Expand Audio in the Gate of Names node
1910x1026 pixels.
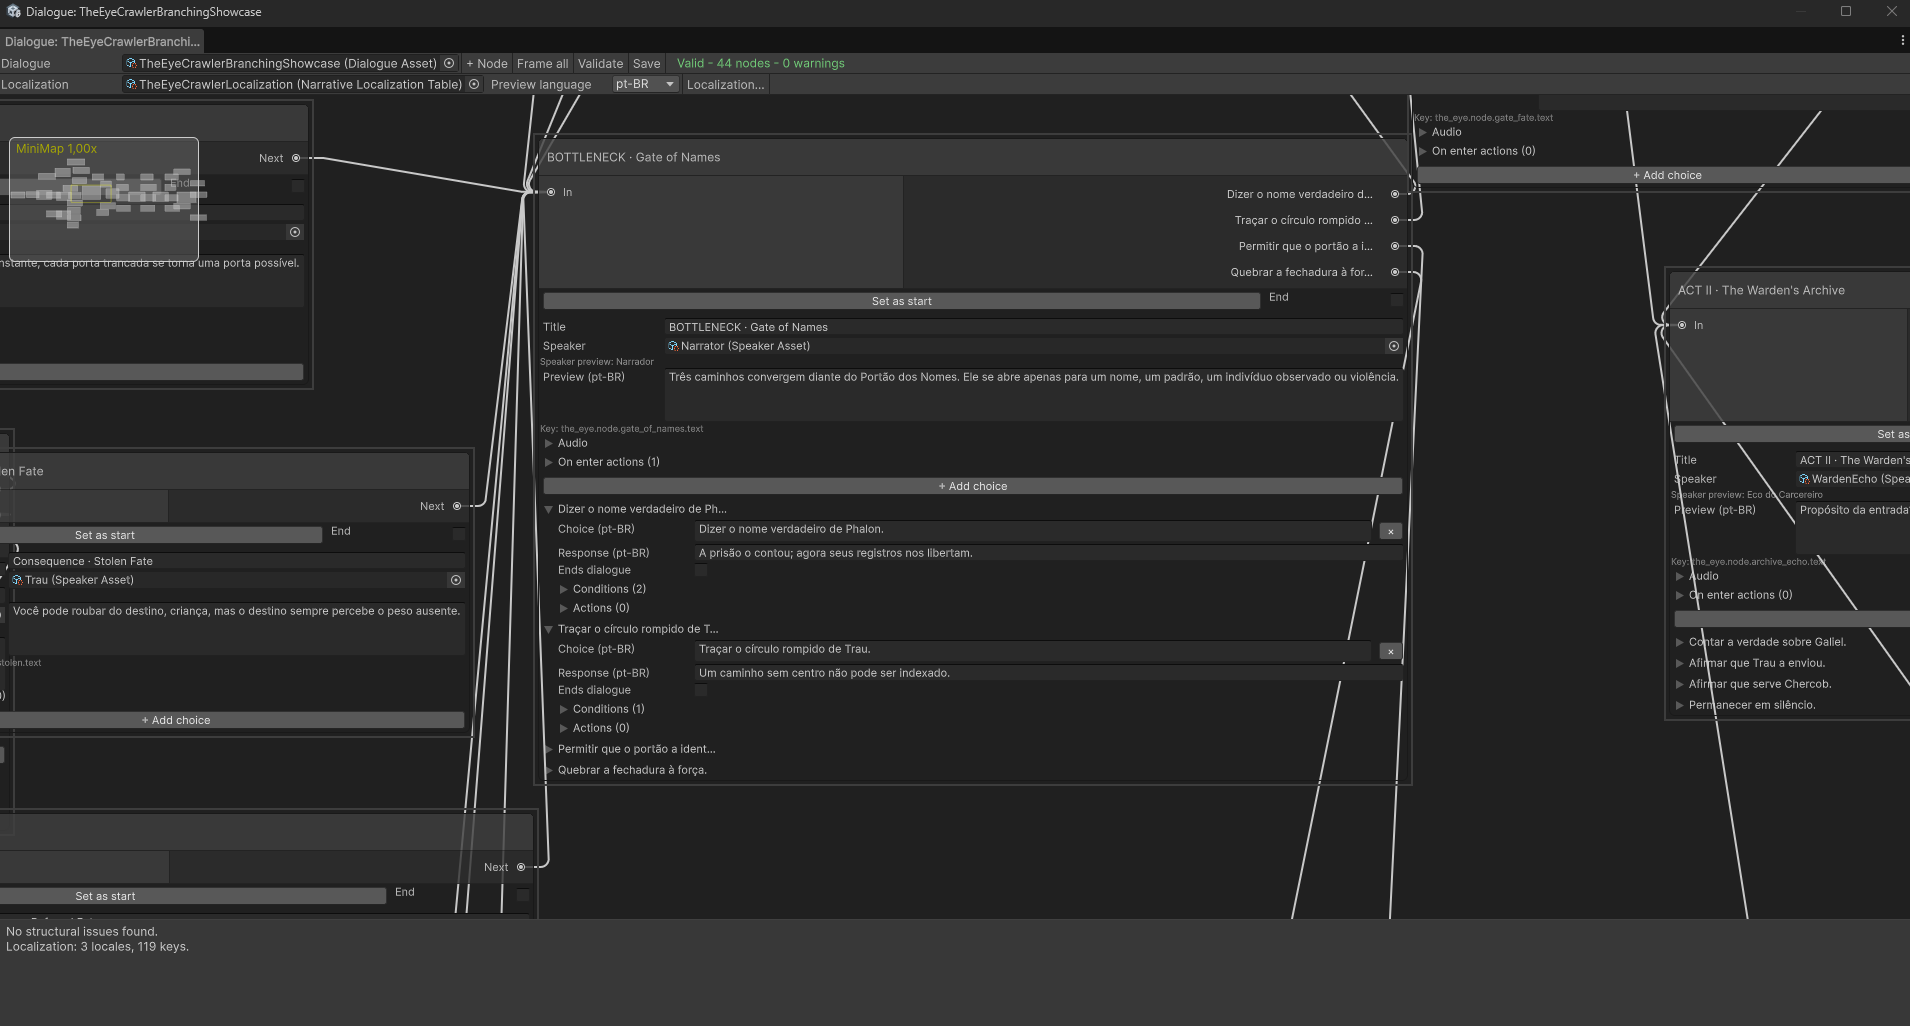coord(548,443)
